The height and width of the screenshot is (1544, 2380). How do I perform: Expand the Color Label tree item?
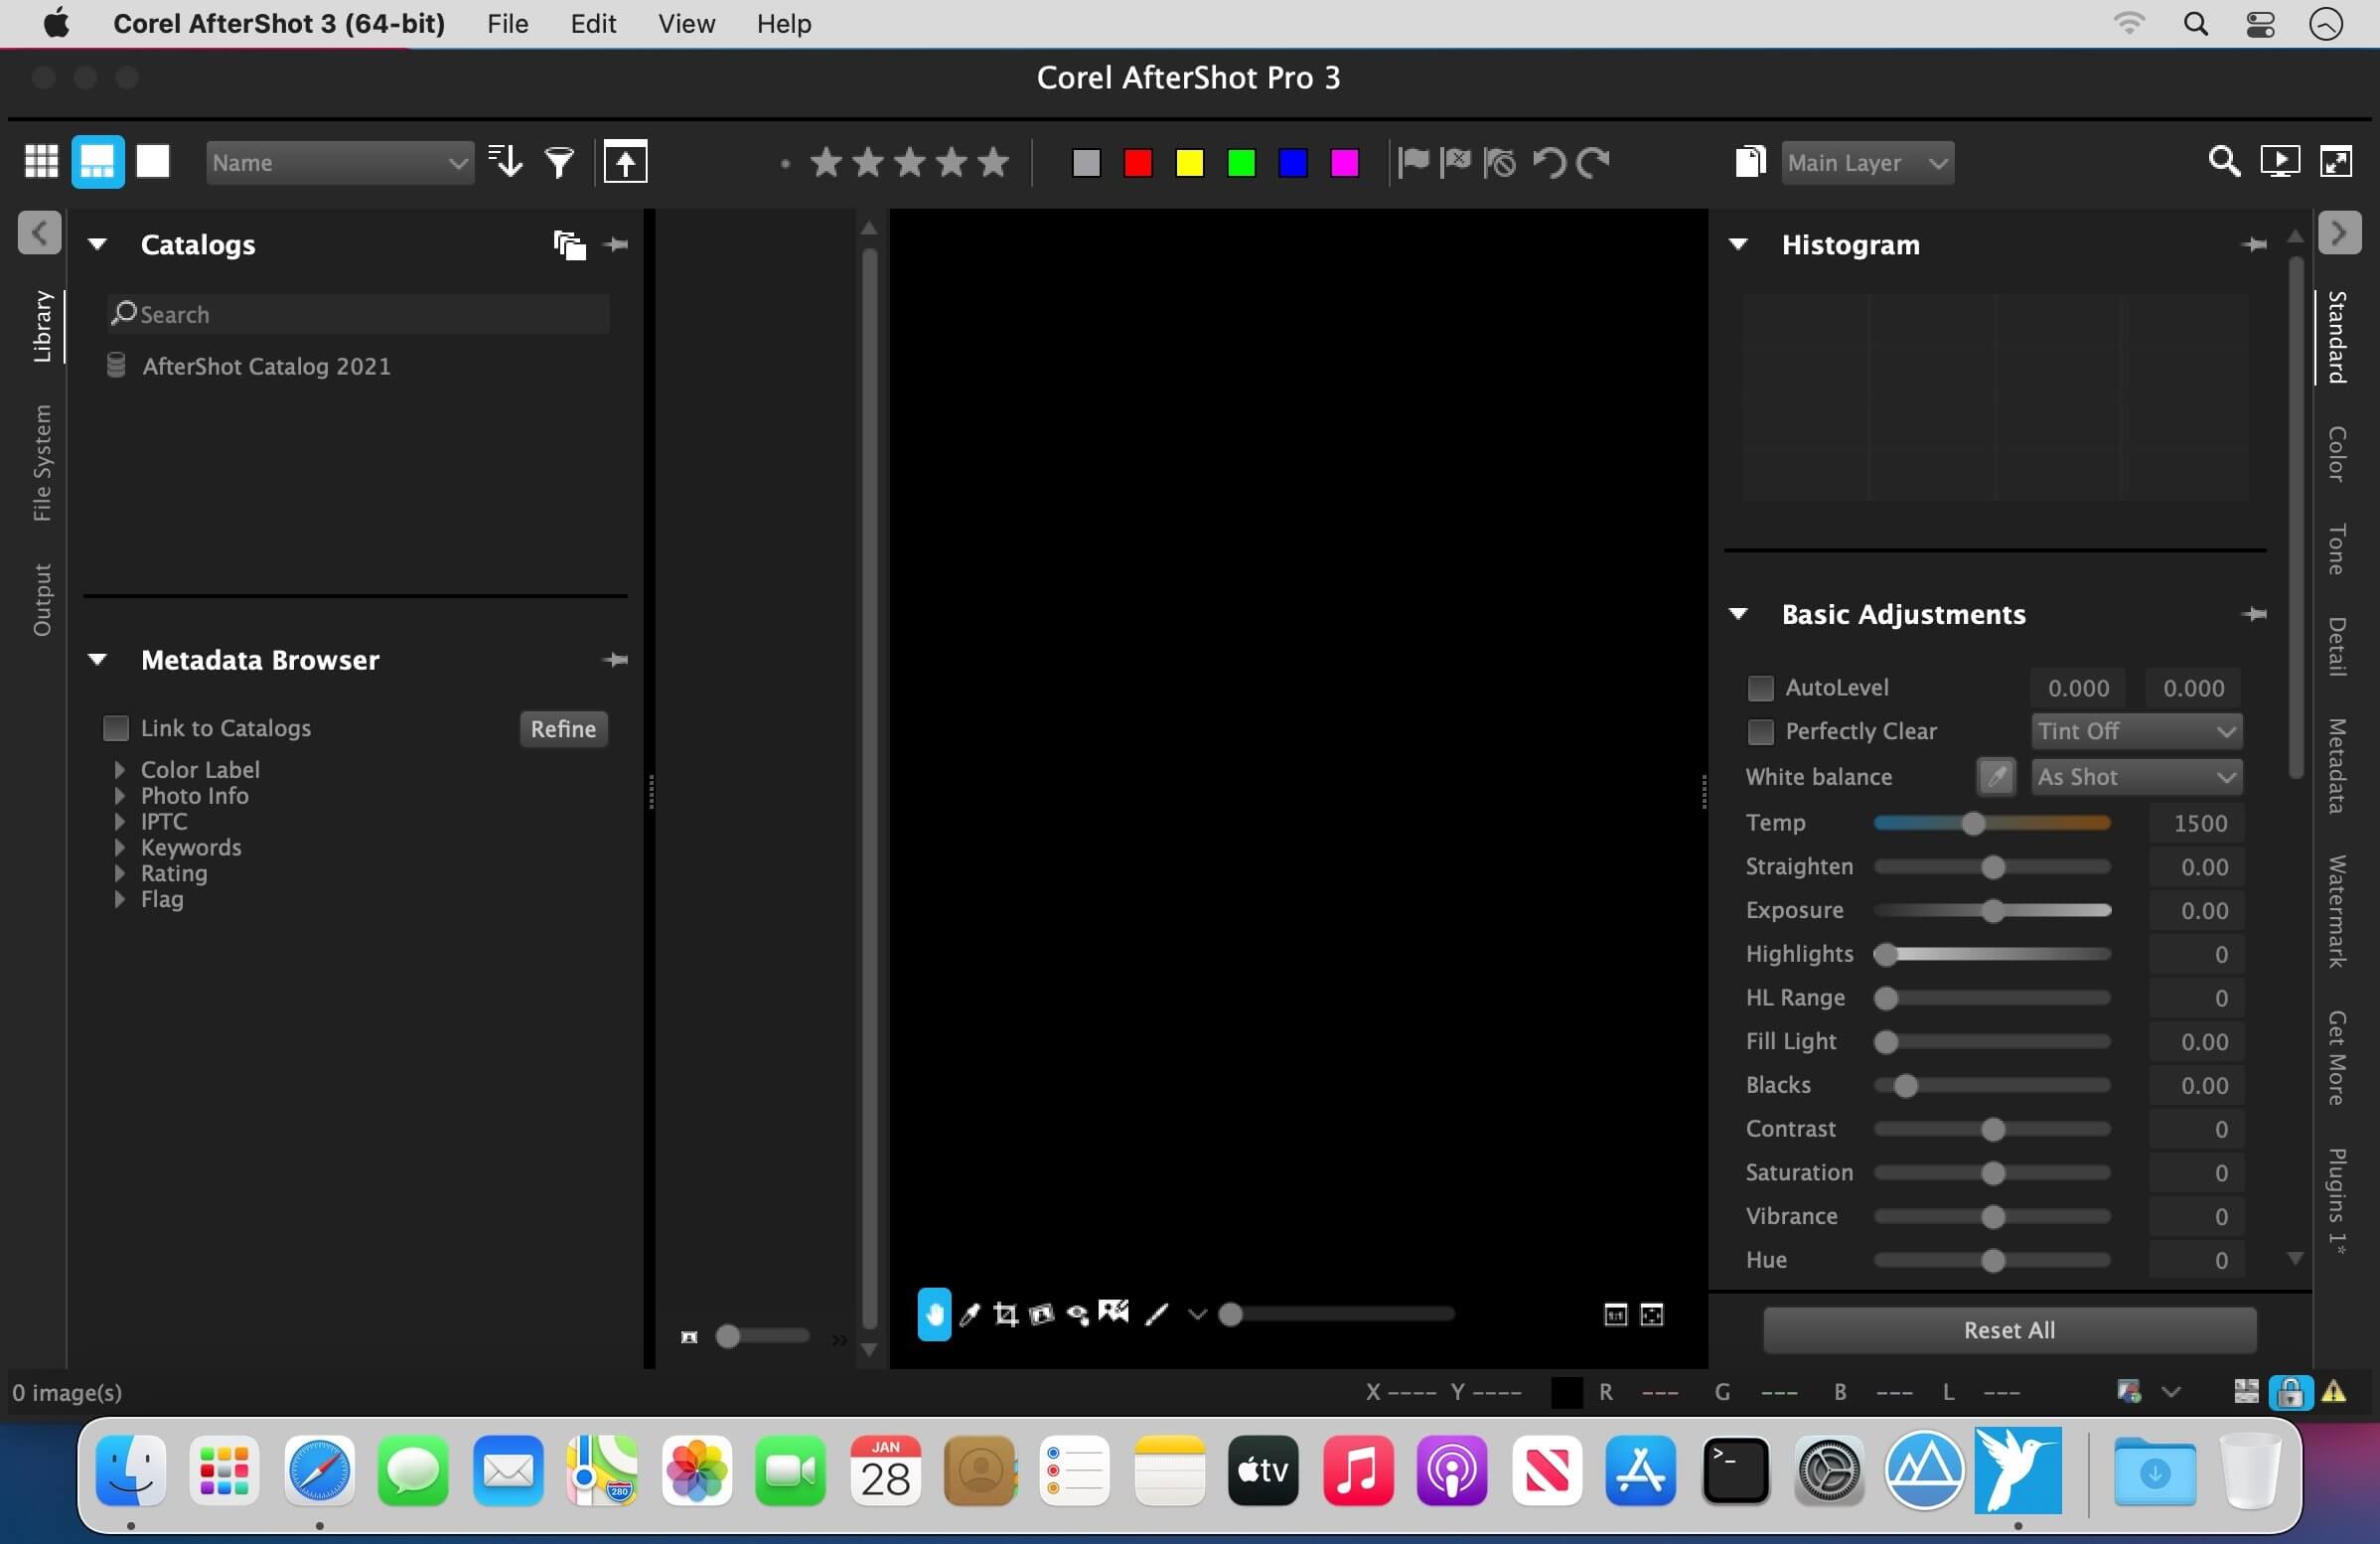(120, 769)
